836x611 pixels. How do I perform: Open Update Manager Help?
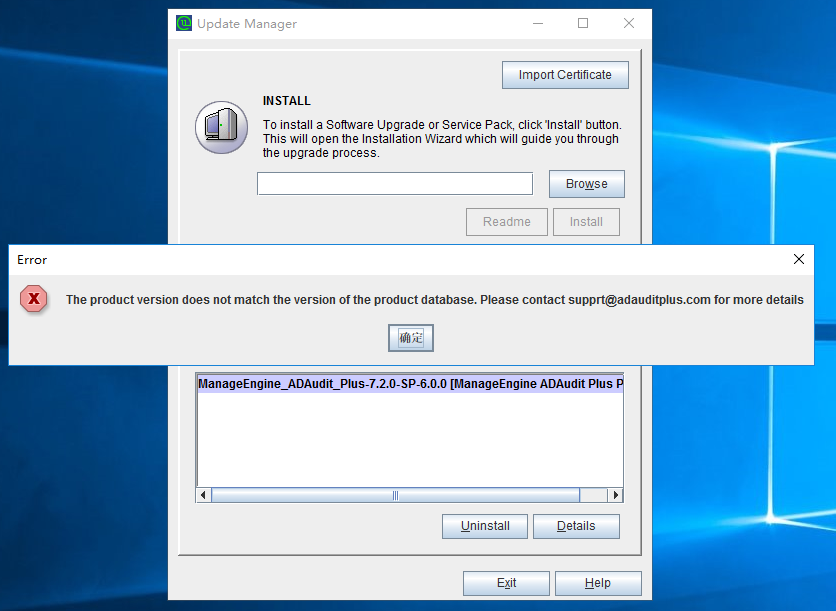(598, 583)
